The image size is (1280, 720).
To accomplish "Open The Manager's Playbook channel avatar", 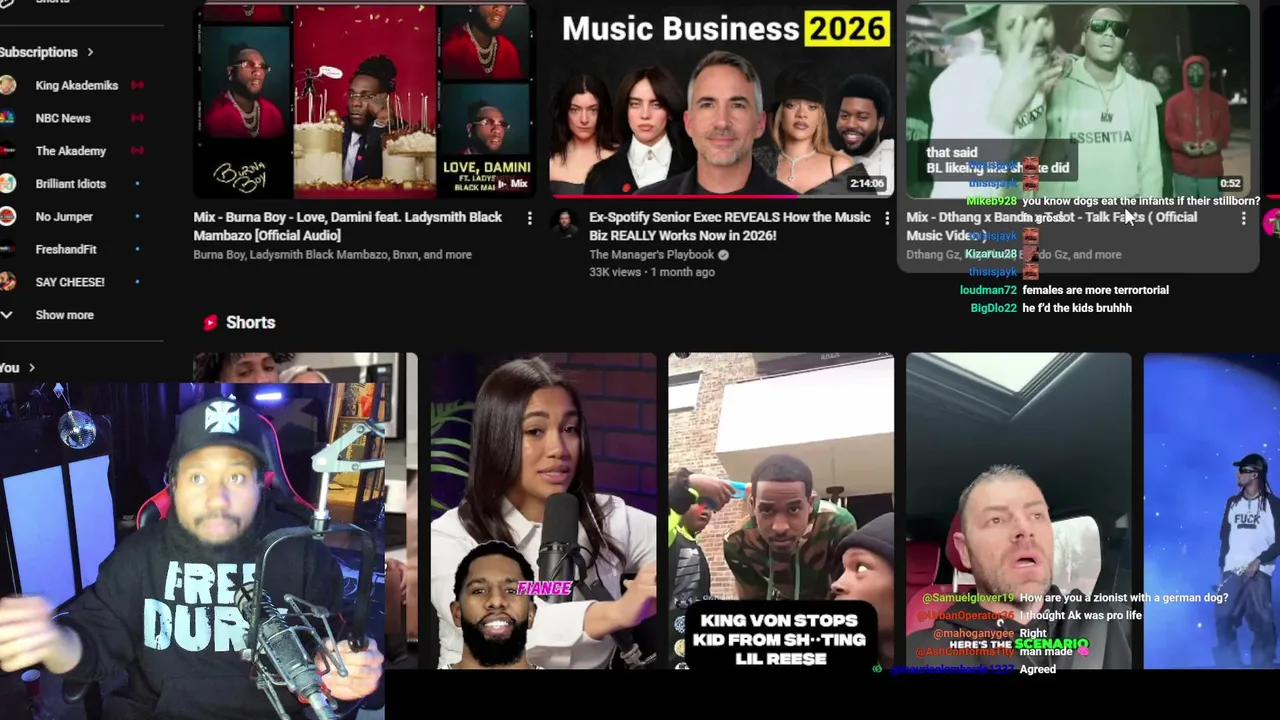I will 565,224.
